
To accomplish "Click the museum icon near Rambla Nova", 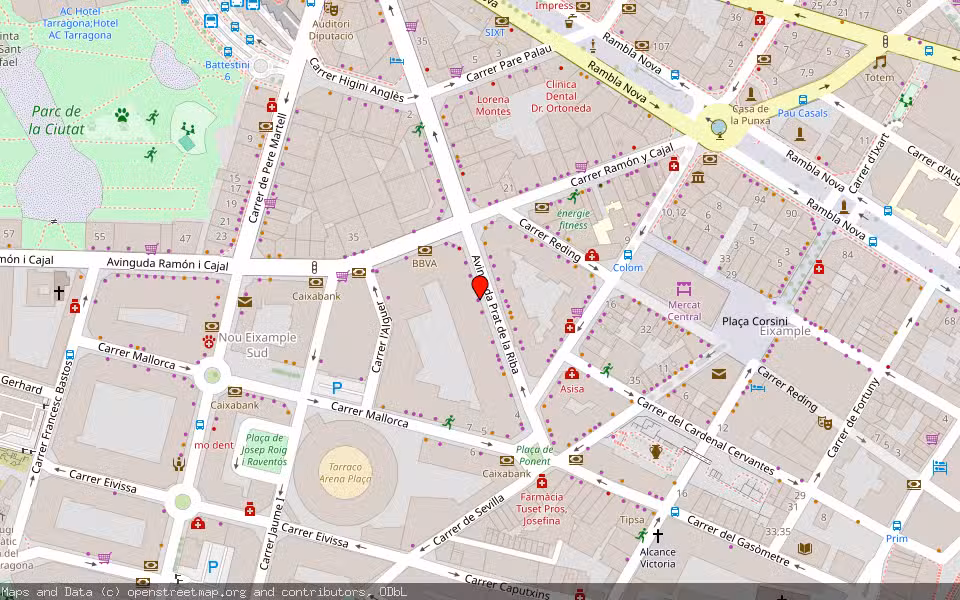I will tap(698, 178).
